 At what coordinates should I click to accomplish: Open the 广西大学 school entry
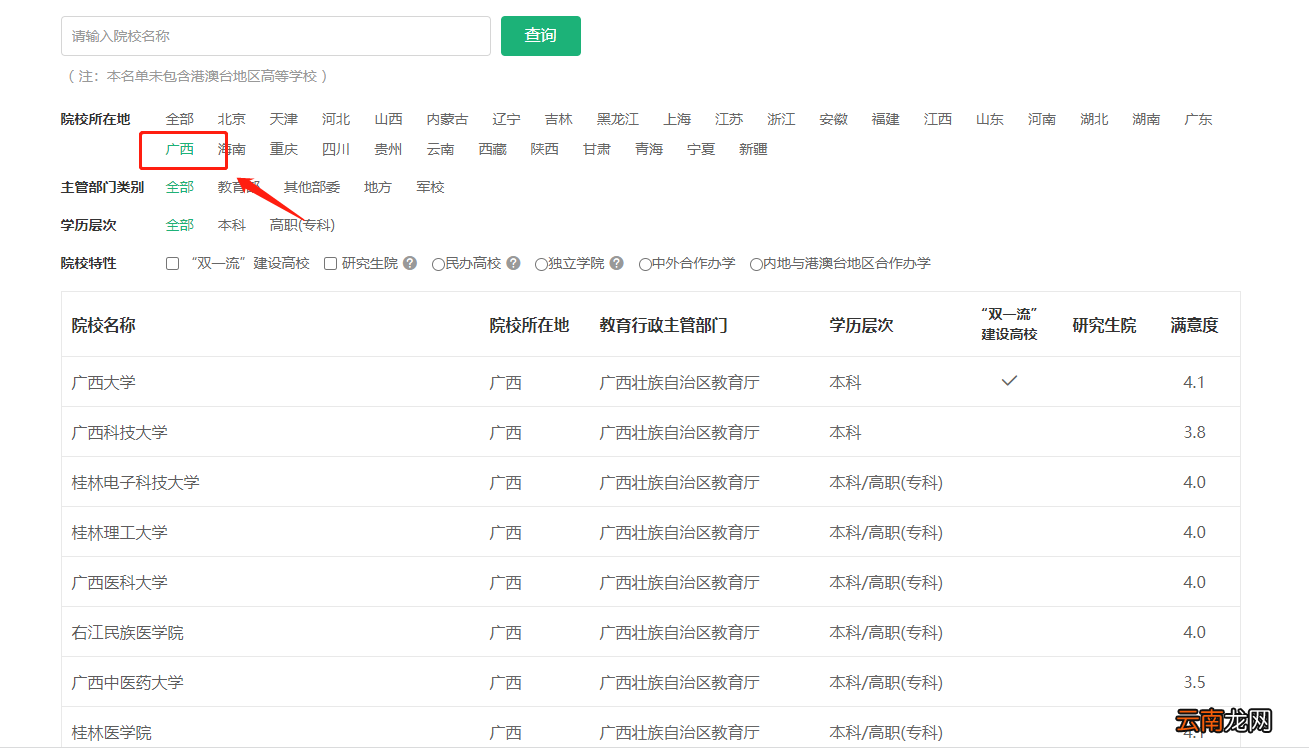(104, 382)
